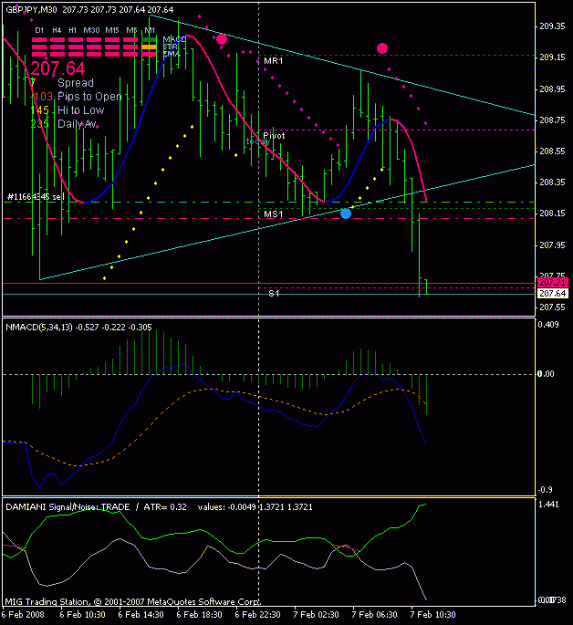Select the H4 timeframe label
573x625 pixels.
coord(57,30)
